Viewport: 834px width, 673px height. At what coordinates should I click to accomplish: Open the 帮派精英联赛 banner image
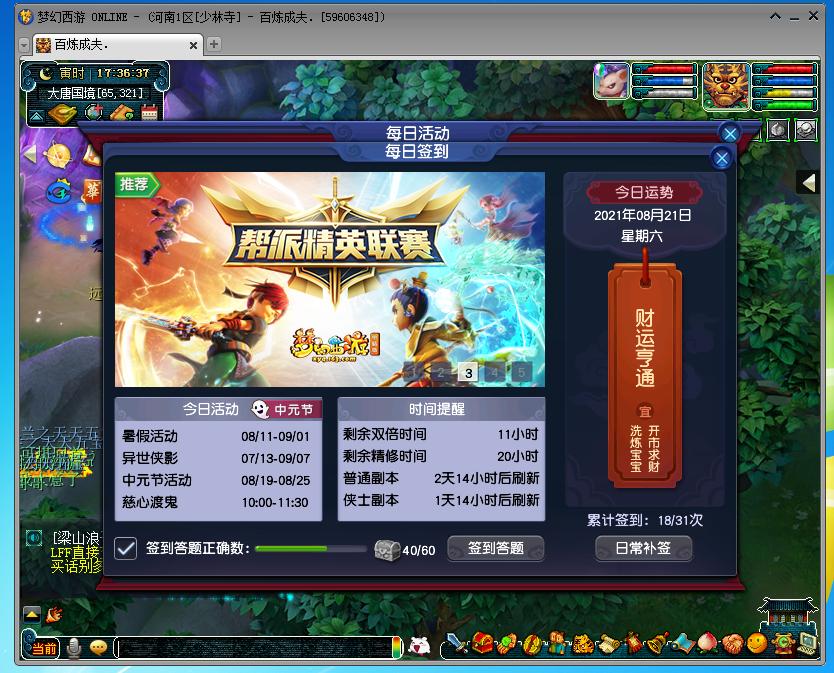point(330,279)
